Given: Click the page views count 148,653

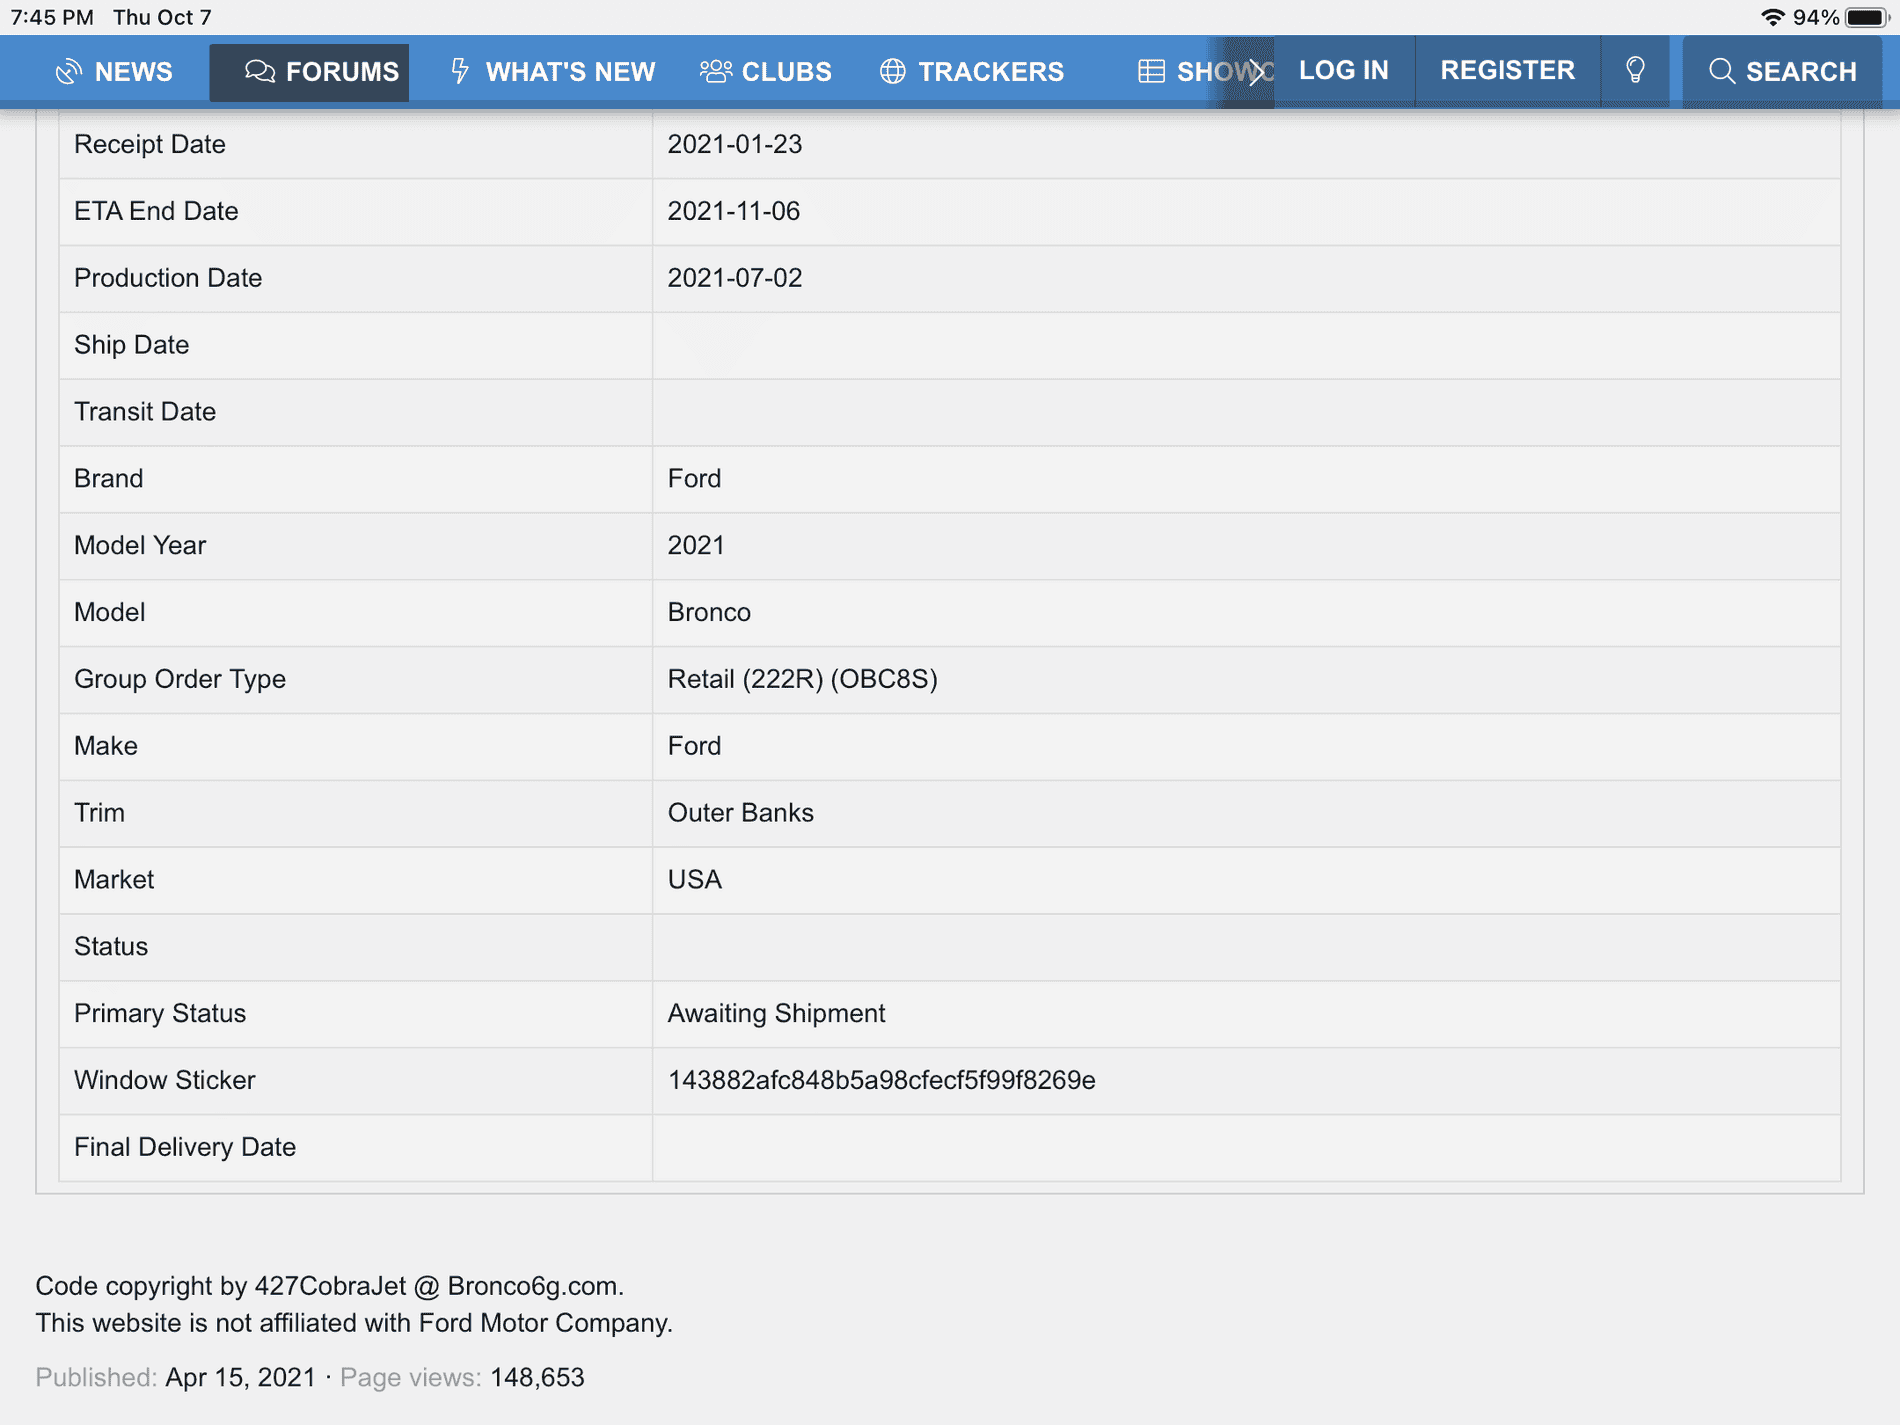Looking at the screenshot, I should tap(537, 1377).
